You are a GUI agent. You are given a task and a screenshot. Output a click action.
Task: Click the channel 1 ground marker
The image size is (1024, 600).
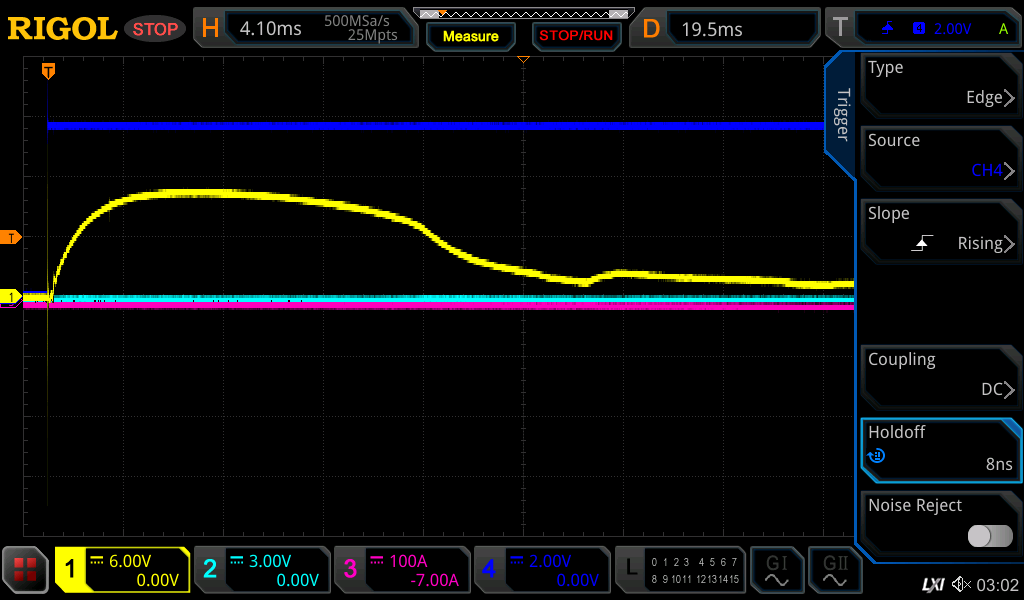click(11, 297)
